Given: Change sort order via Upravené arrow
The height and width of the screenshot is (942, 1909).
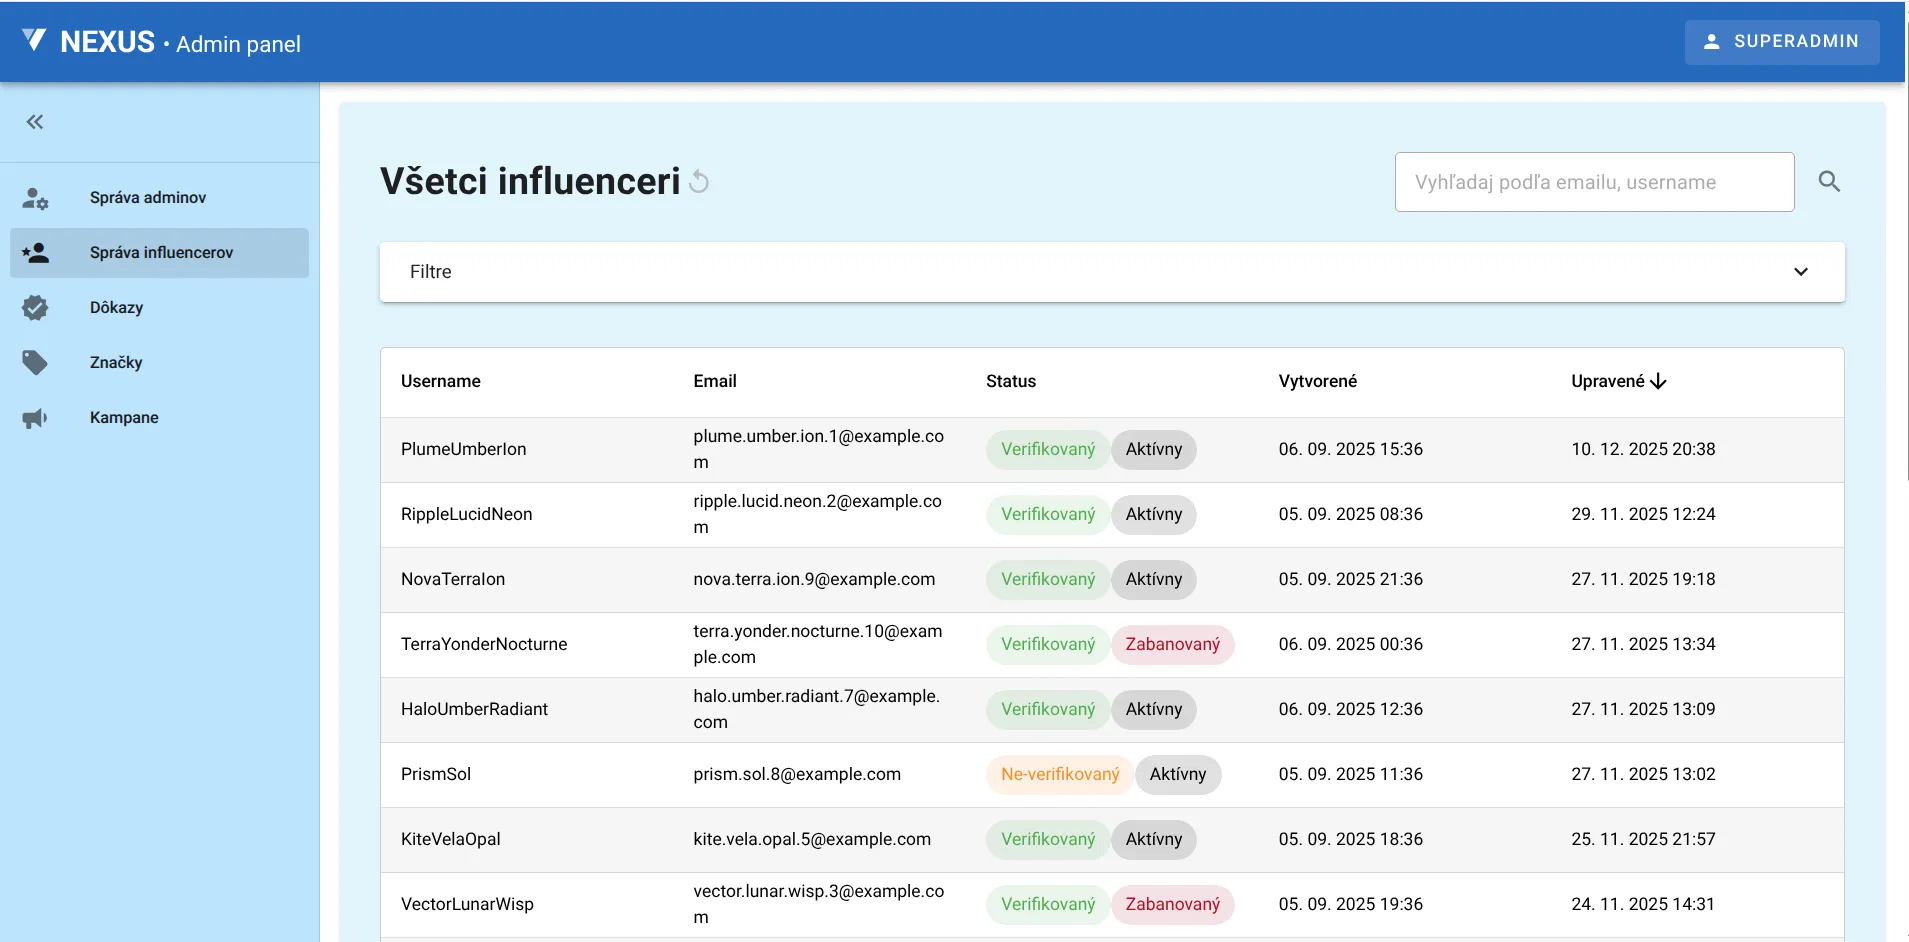Looking at the screenshot, I should (1657, 381).
